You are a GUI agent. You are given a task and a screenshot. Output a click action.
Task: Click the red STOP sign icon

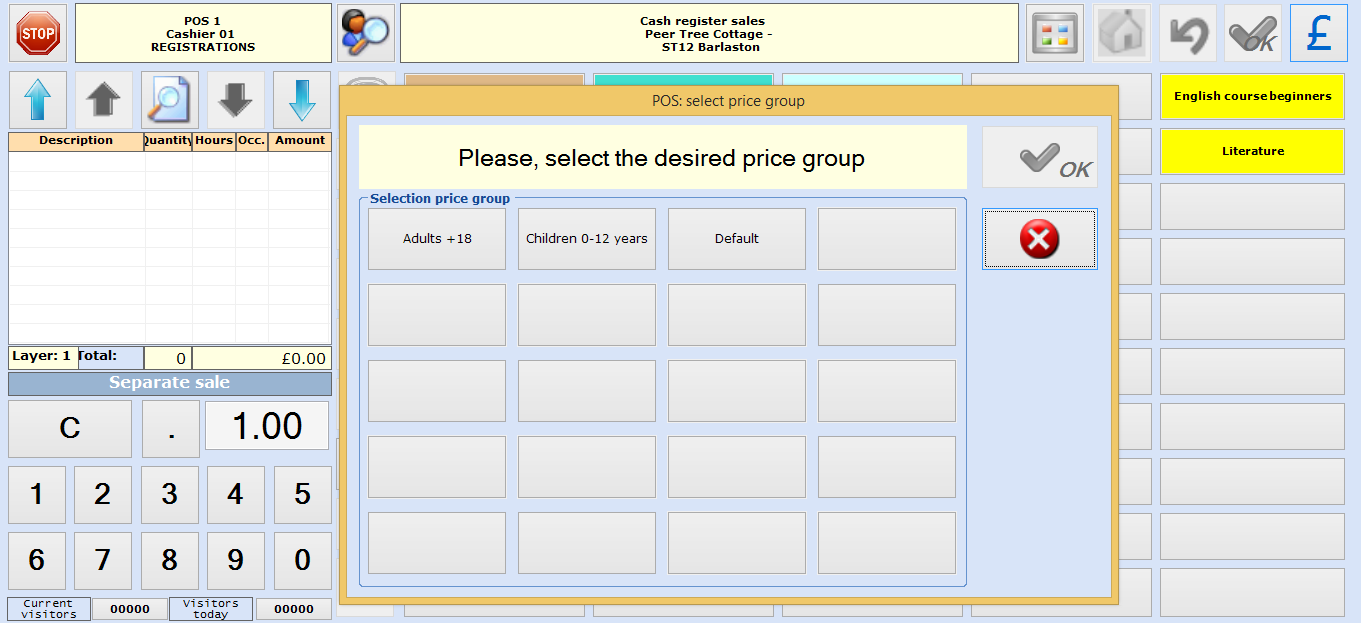39,33
